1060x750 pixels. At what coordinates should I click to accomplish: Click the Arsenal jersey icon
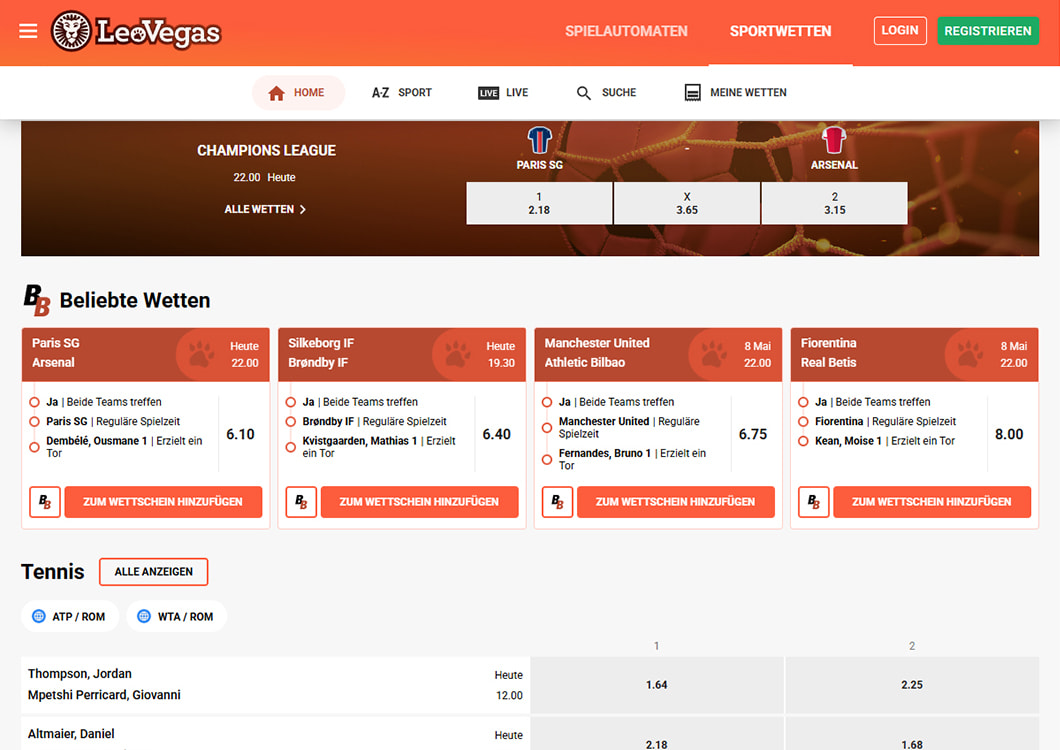click(x=834, y=140)
